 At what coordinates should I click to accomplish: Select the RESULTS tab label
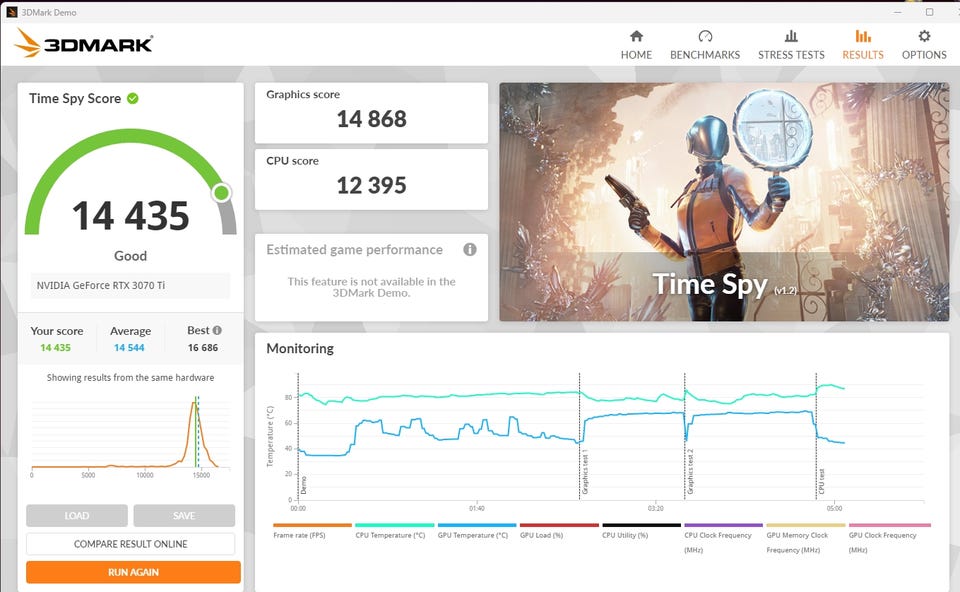(863, 54)
